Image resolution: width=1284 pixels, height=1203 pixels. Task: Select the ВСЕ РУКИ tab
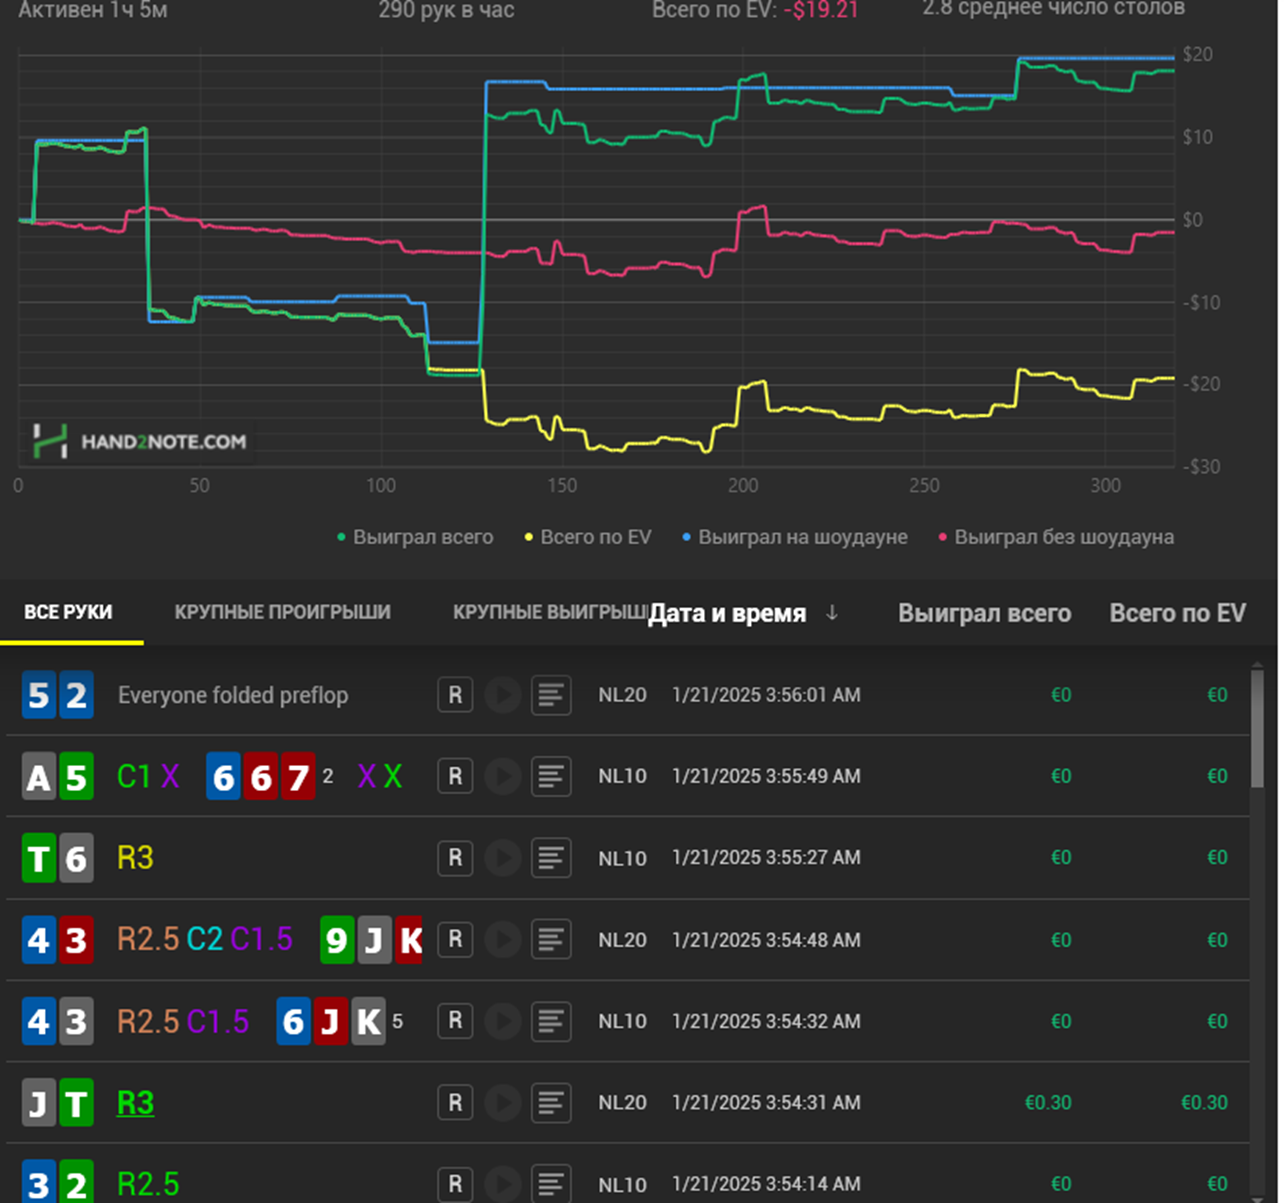pos(68,612)
